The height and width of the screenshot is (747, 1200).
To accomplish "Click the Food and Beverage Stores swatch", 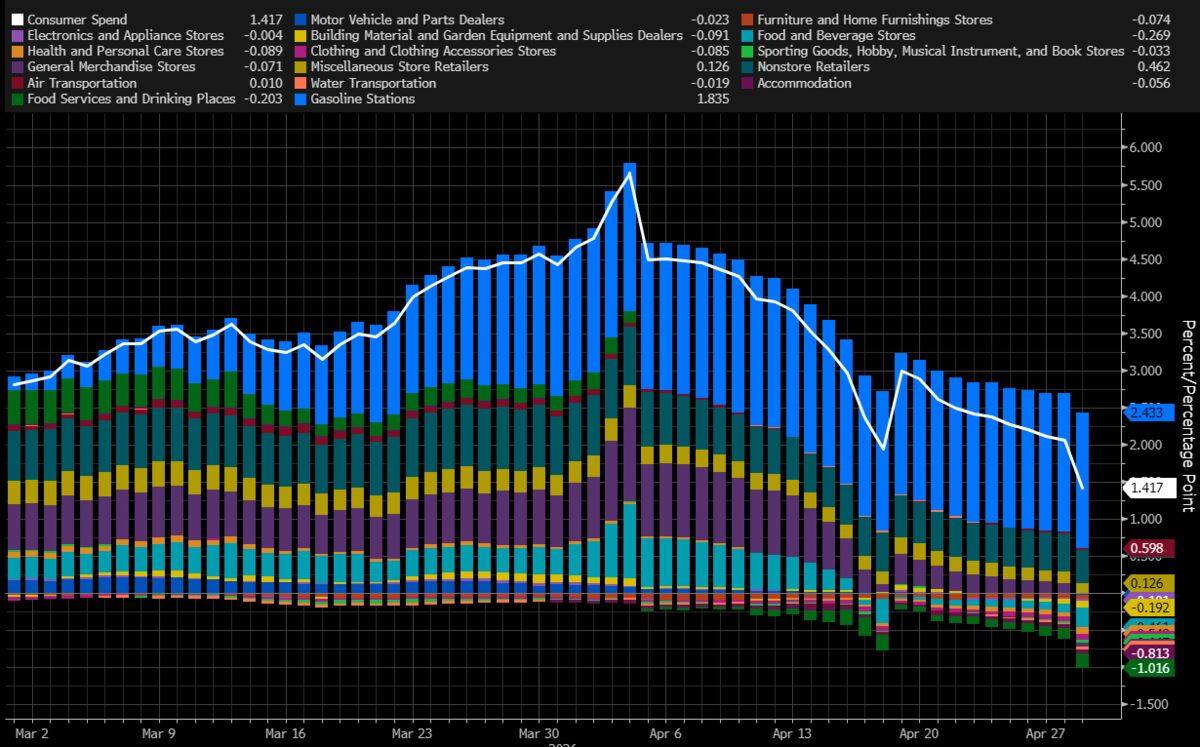I will (747, 36).
